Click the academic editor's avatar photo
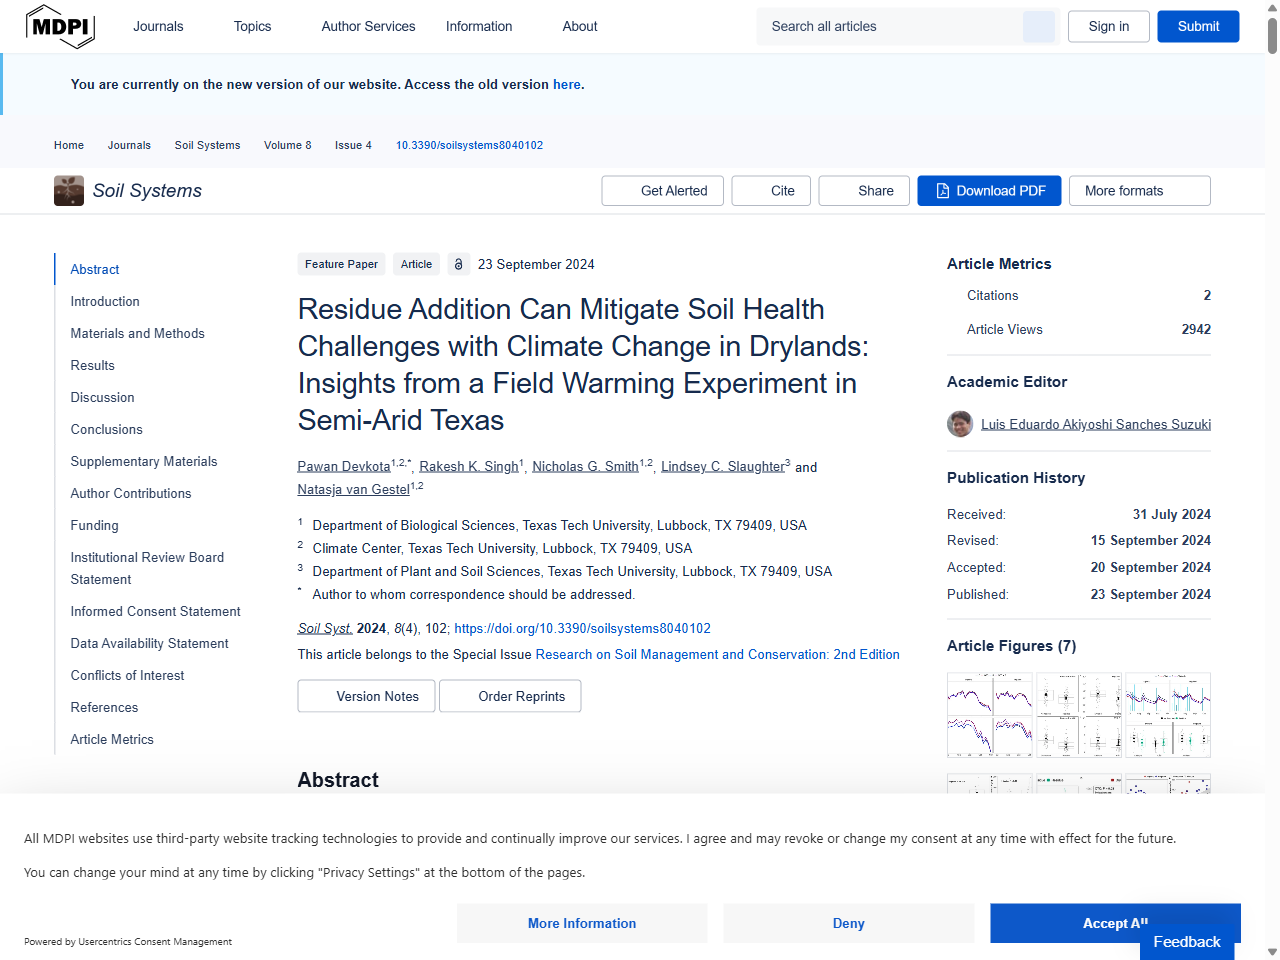Image resolution: width=1280 pixels, height=960 pixels. coord(960,424)
